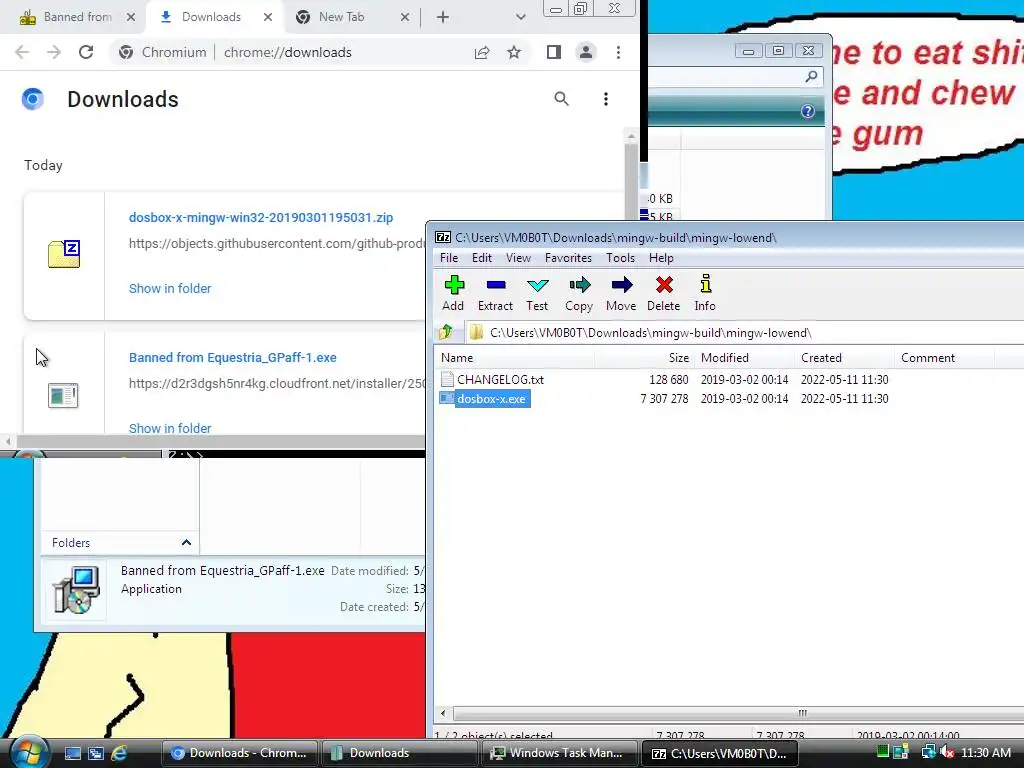Viewport: 1024px width, 768px height.
Task: Open the View menu in 7-Zip
Action: pos(519,258)
